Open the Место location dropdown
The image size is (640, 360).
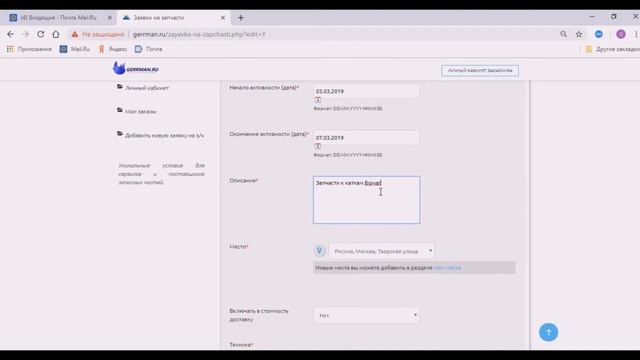tap(382, 251)
